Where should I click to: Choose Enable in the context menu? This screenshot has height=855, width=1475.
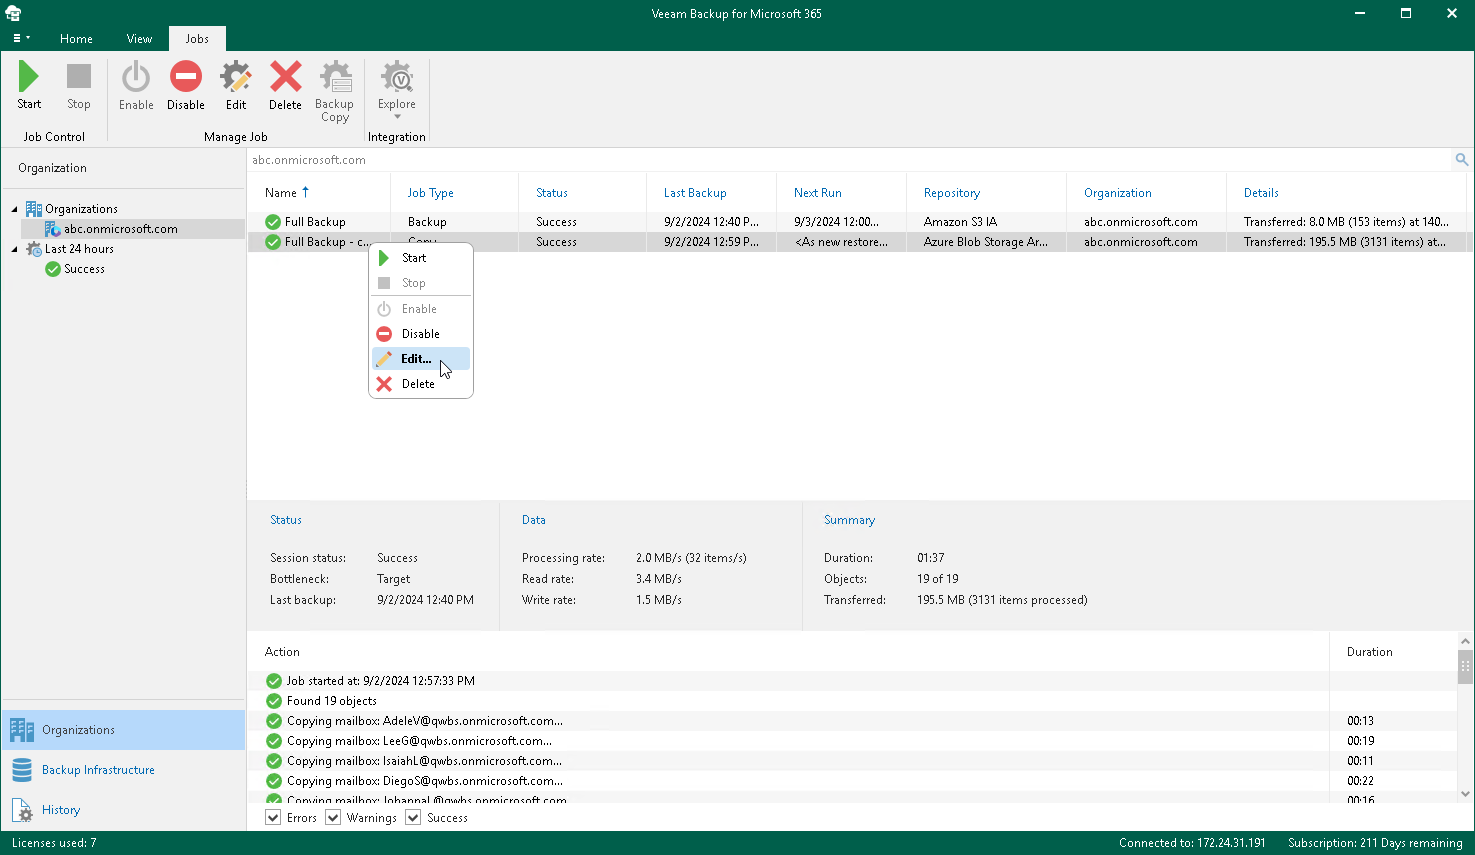pyautogui.click(x=421, y=309)
